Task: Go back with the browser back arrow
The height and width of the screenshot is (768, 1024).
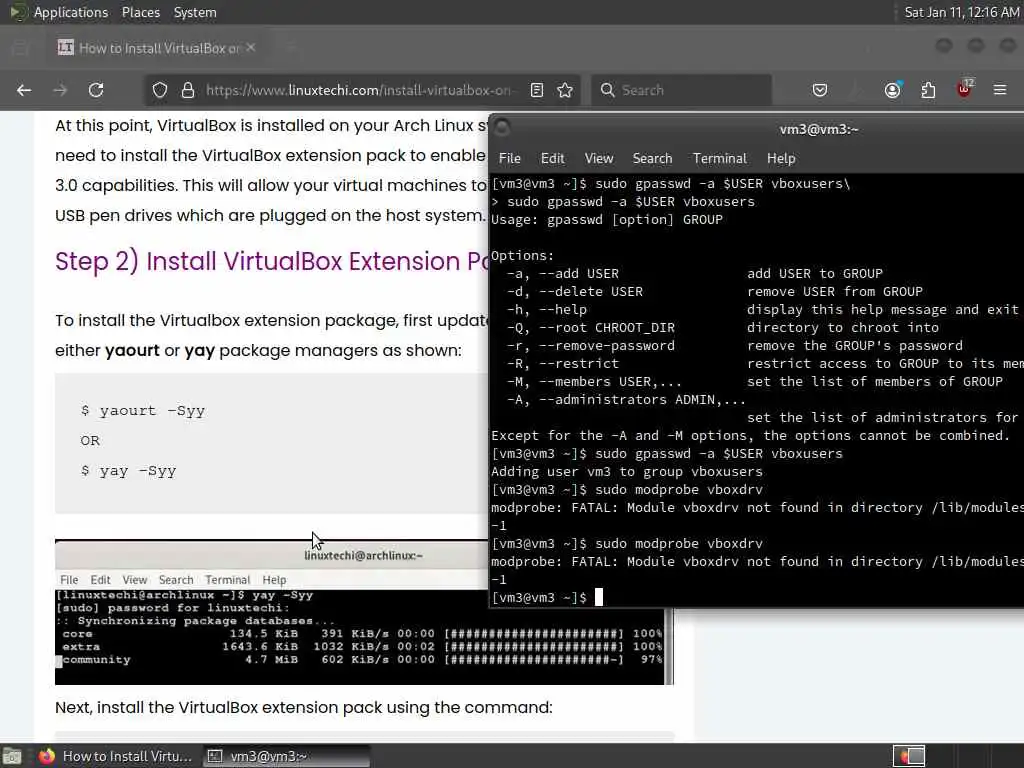Action: (24, 90)
